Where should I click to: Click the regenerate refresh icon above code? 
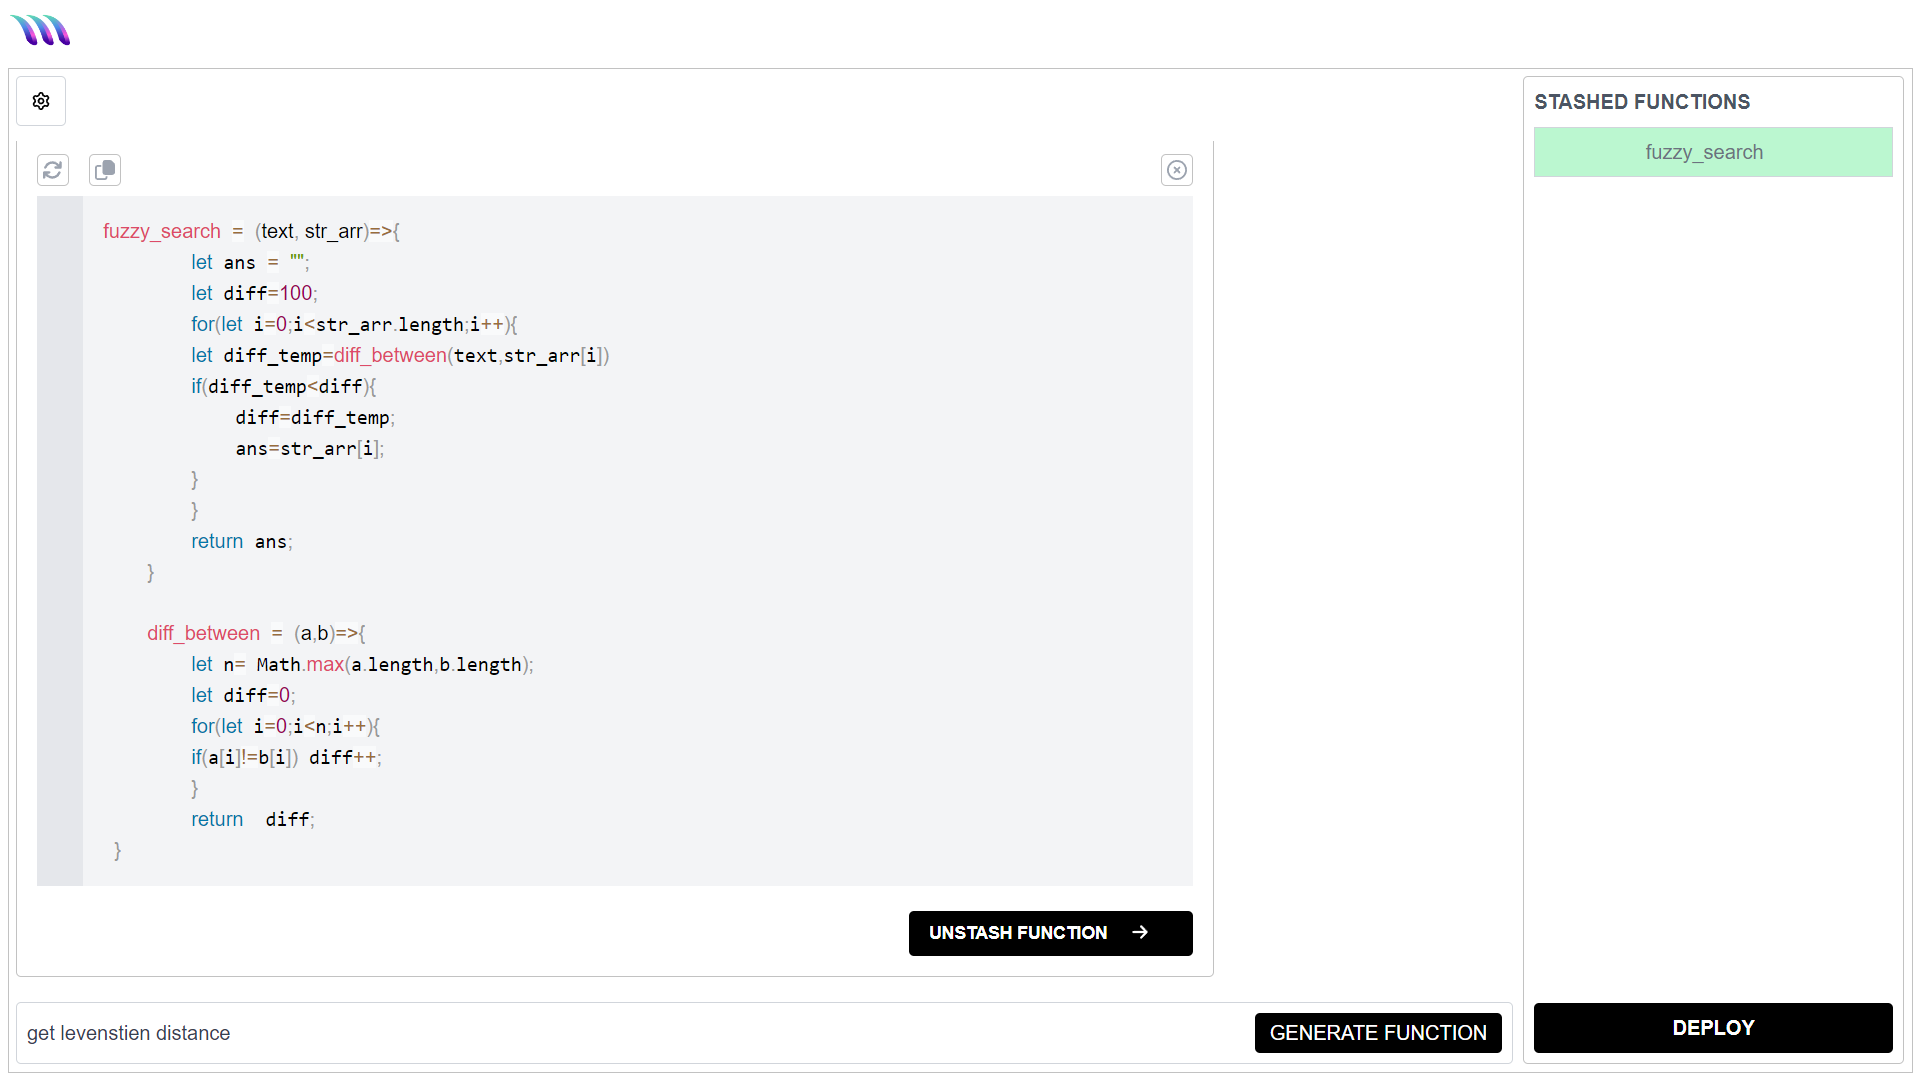coord(53,170)
